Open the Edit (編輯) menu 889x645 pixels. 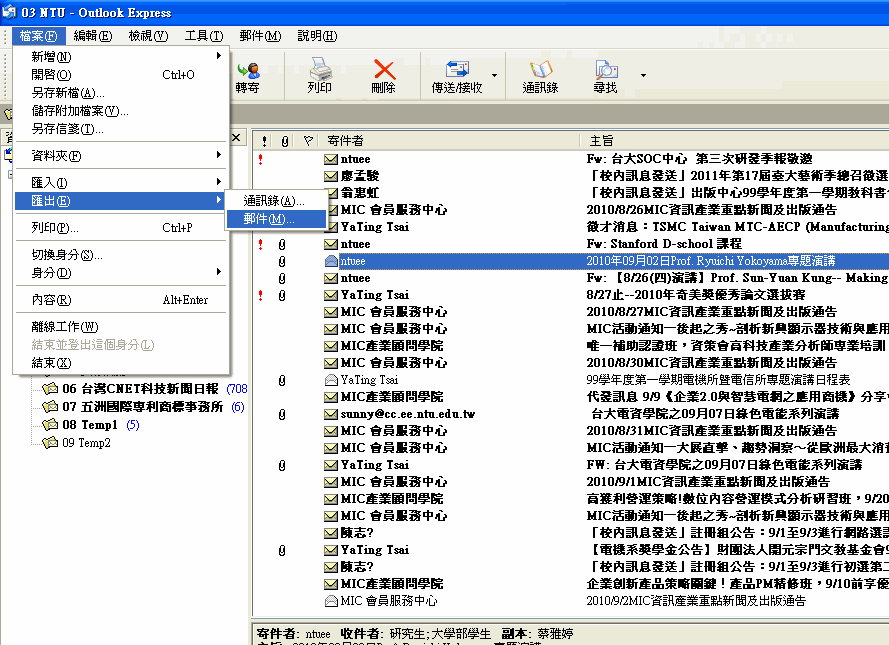[92, 36]
